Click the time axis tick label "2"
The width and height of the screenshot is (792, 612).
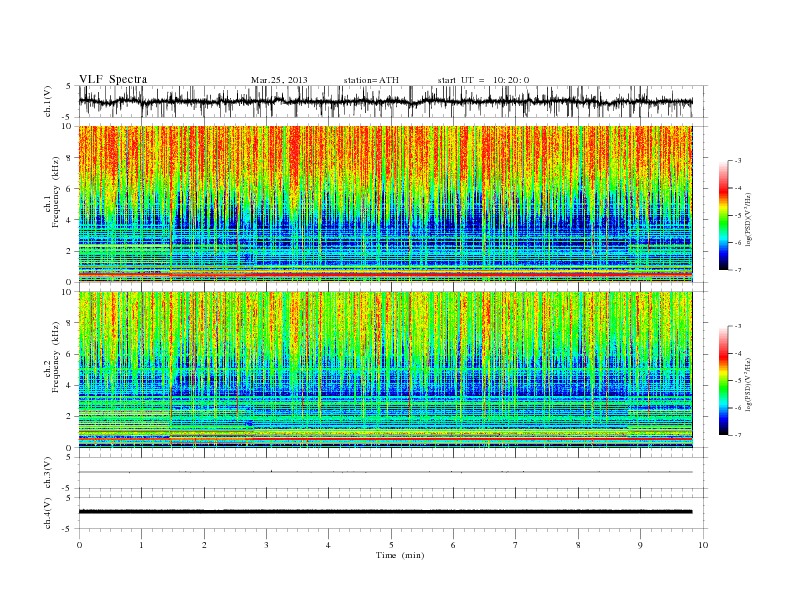click(x=204, y=545)
